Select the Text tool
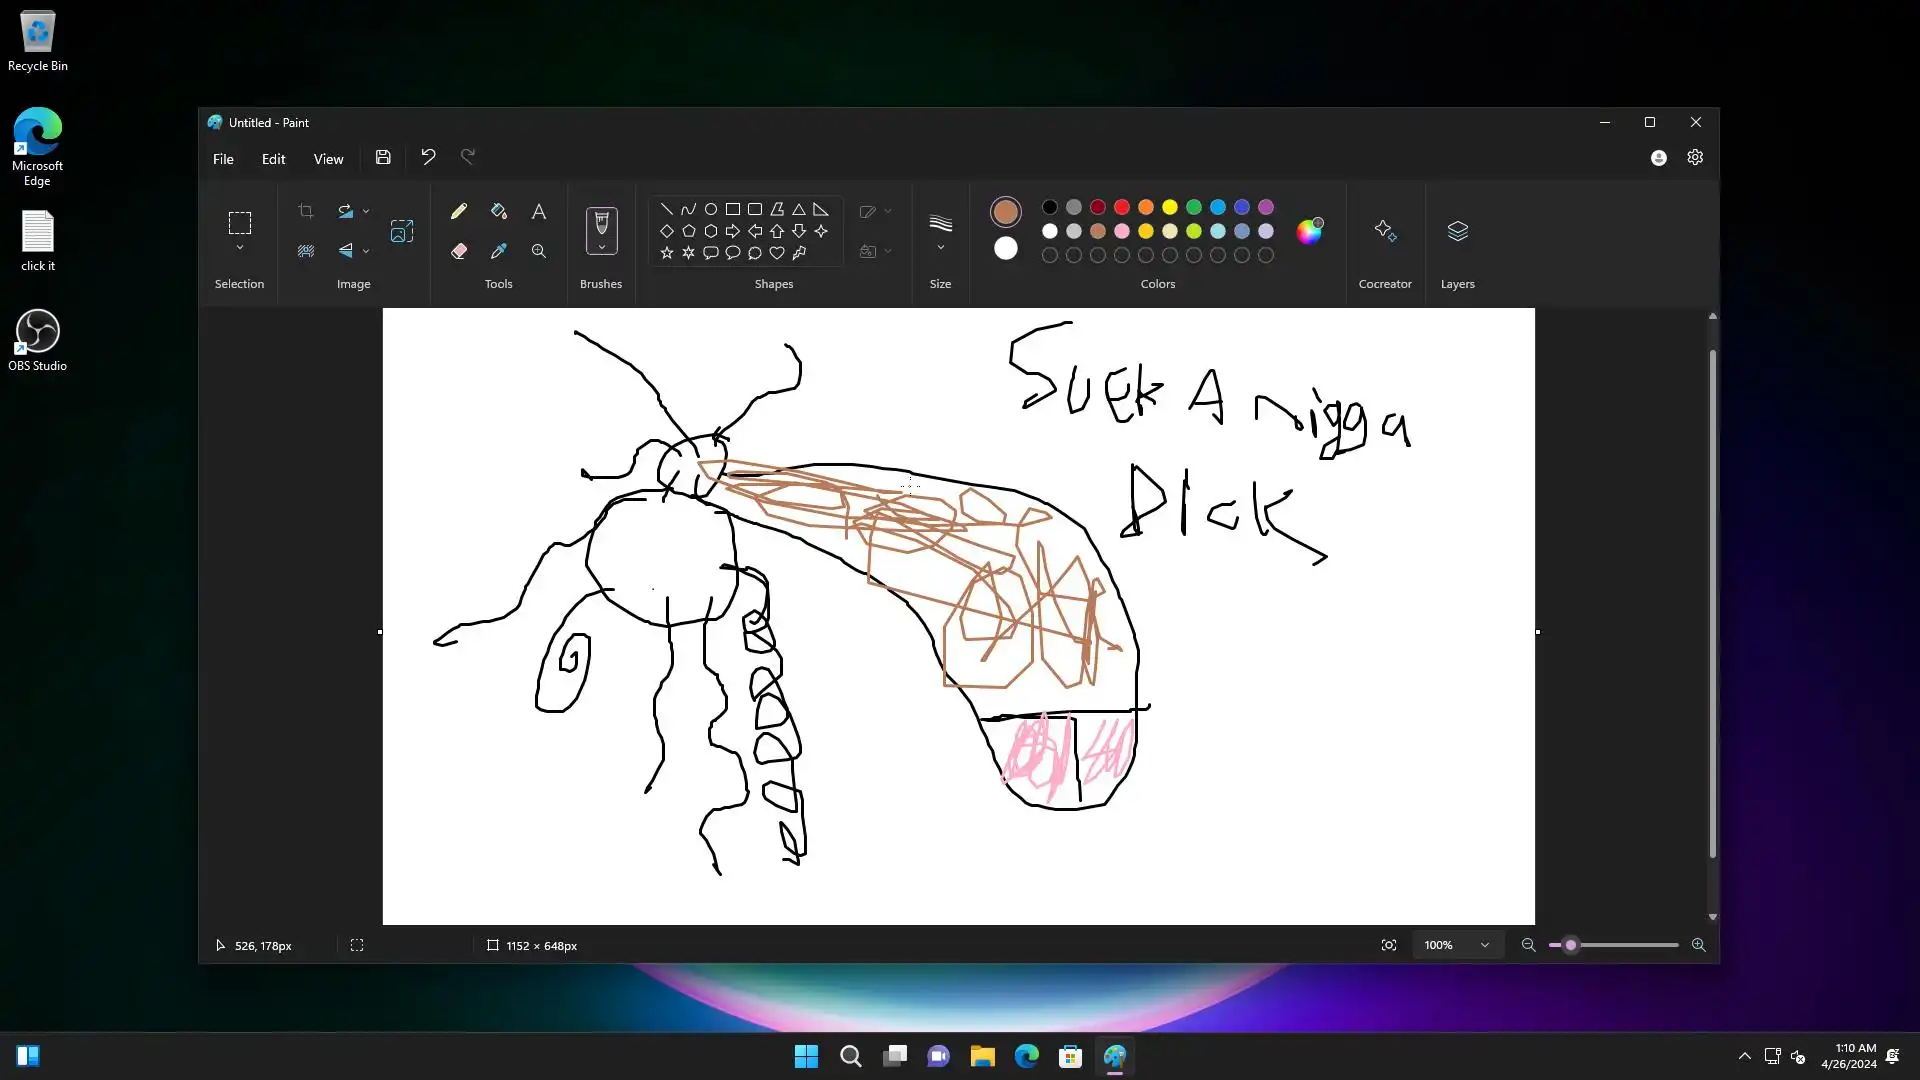 [x=539, y=211]
